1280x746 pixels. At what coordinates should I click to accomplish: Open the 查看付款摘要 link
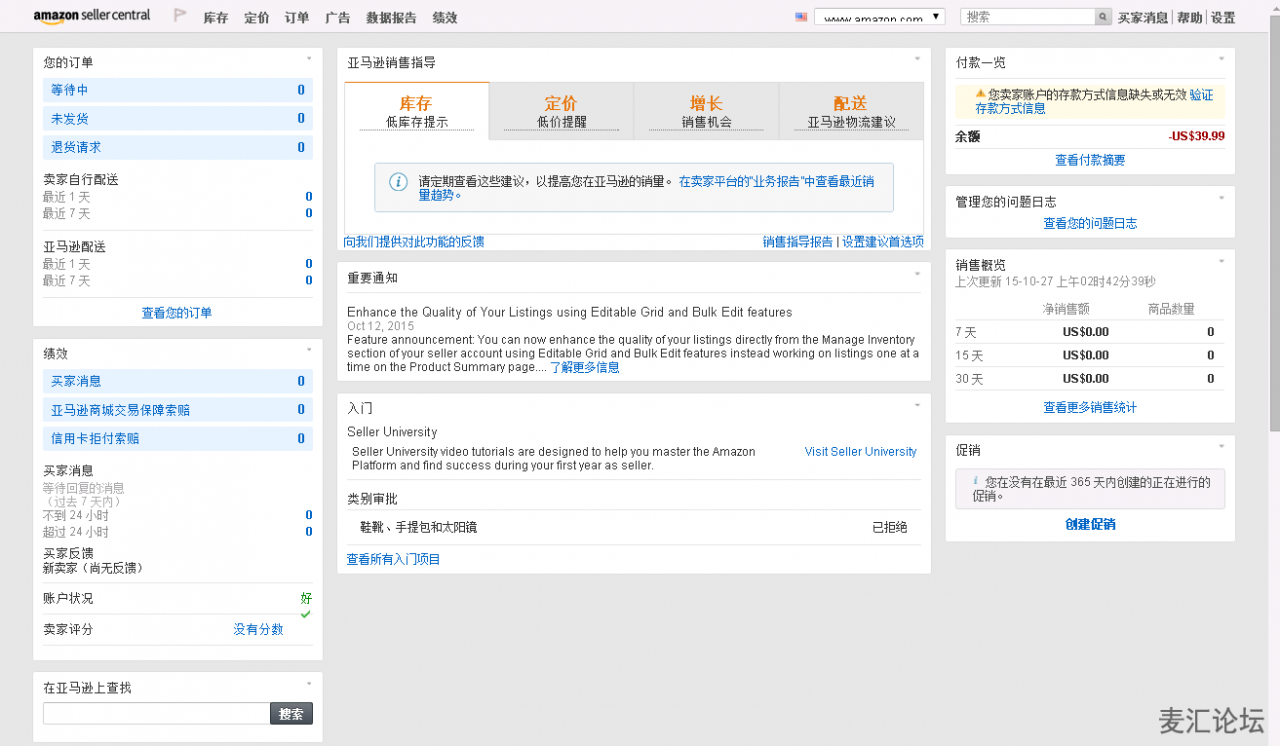click(1090, 160)
